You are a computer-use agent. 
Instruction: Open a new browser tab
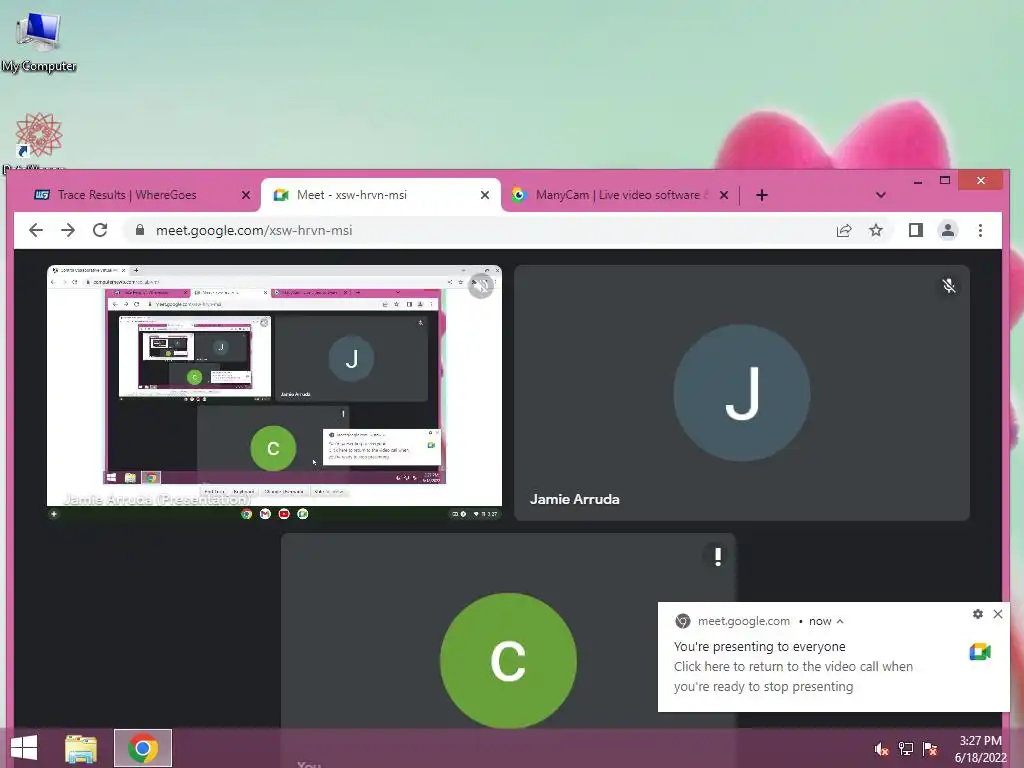761,195
